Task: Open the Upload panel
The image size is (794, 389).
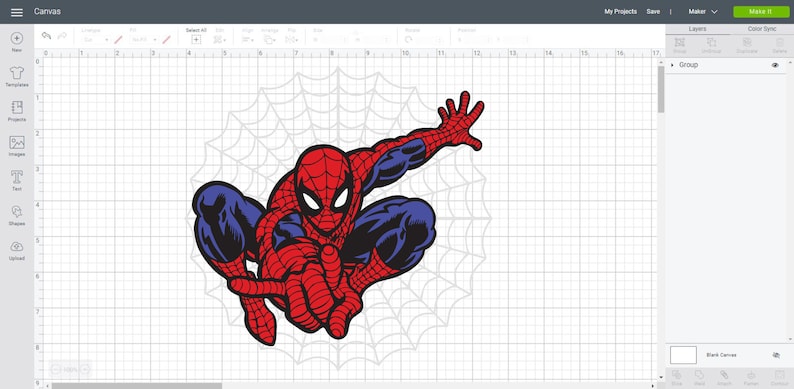Action: point(17,250)
